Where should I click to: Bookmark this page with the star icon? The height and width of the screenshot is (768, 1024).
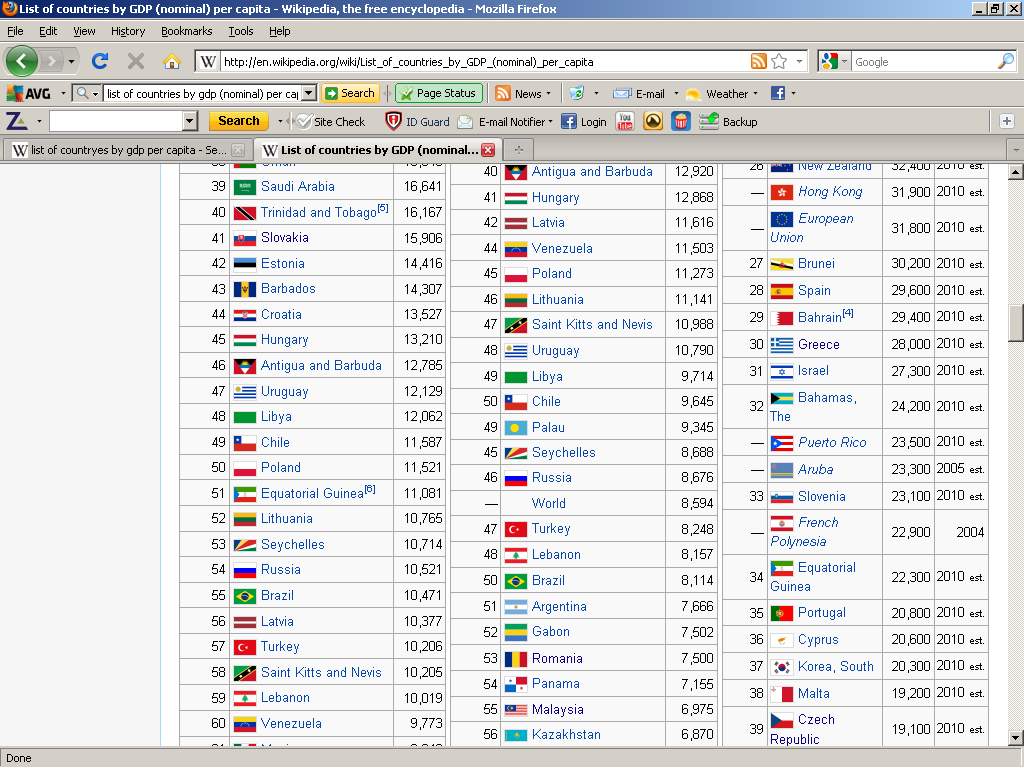779,61
